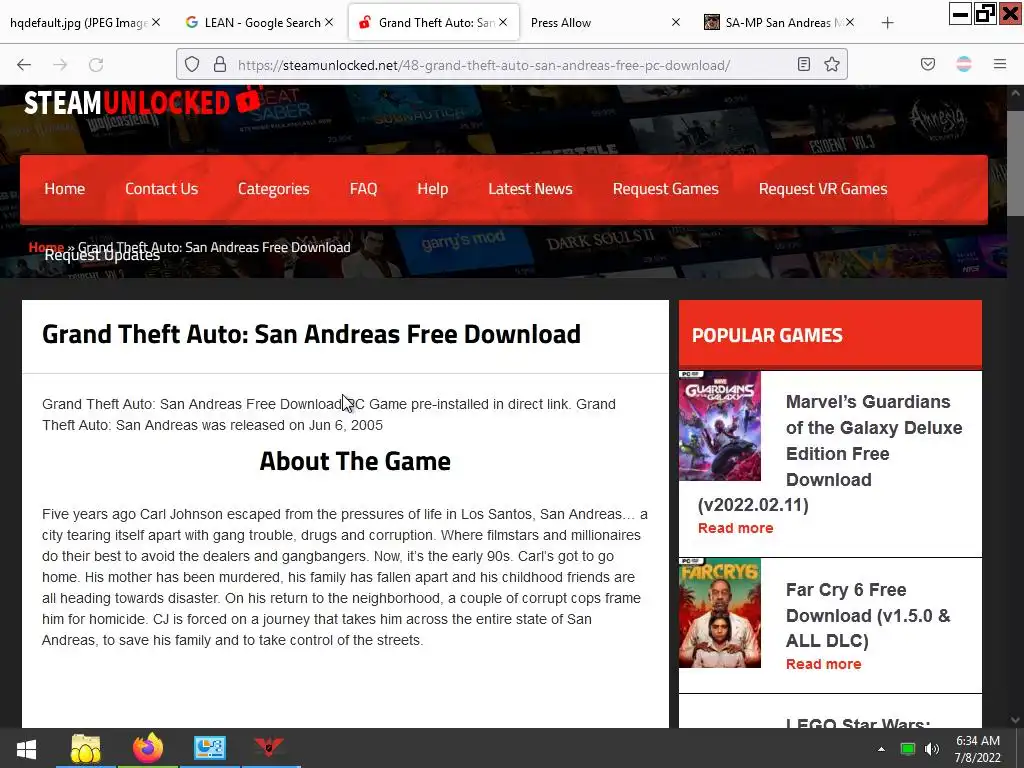This screenshot has height=768, width=1024.
Task: Close the Grand Theft Auto tab
Action: pyautogui.click(x=503, y=22)
